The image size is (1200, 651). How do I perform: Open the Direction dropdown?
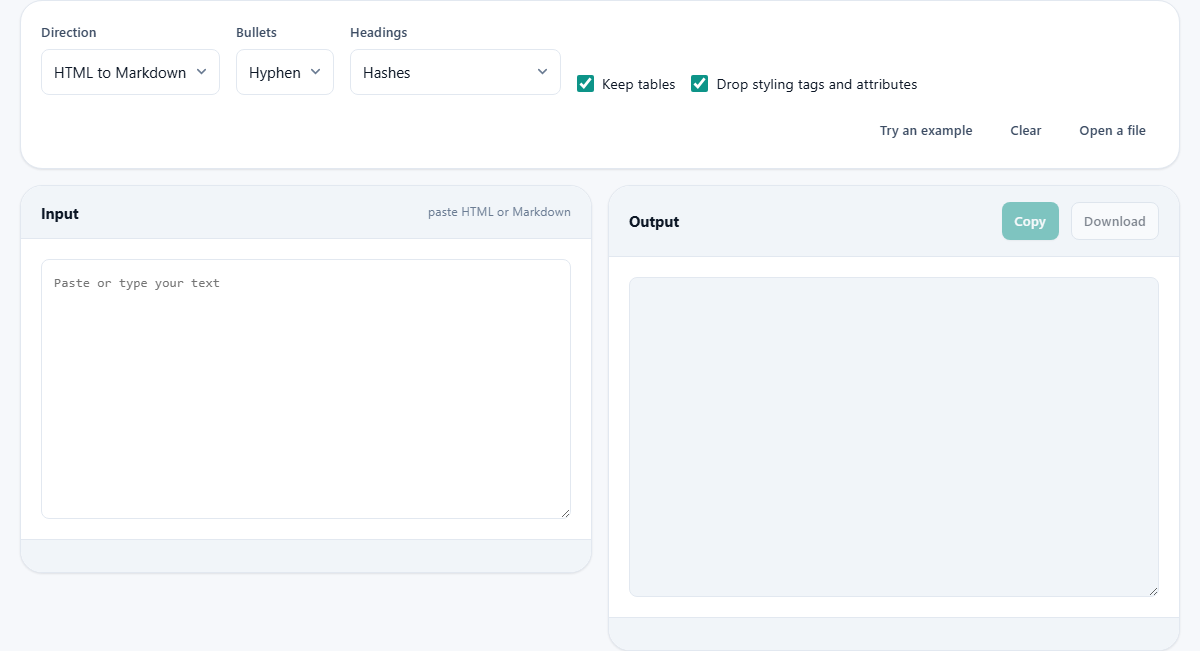pyautogui.click(x=130, y=72)
